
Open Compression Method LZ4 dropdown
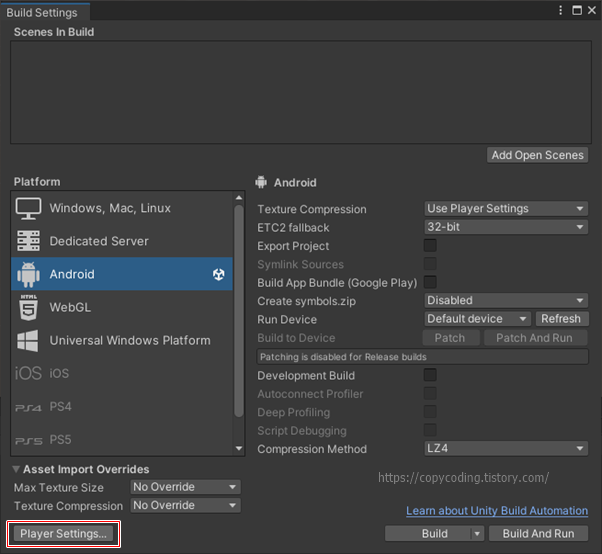[506, 448]
